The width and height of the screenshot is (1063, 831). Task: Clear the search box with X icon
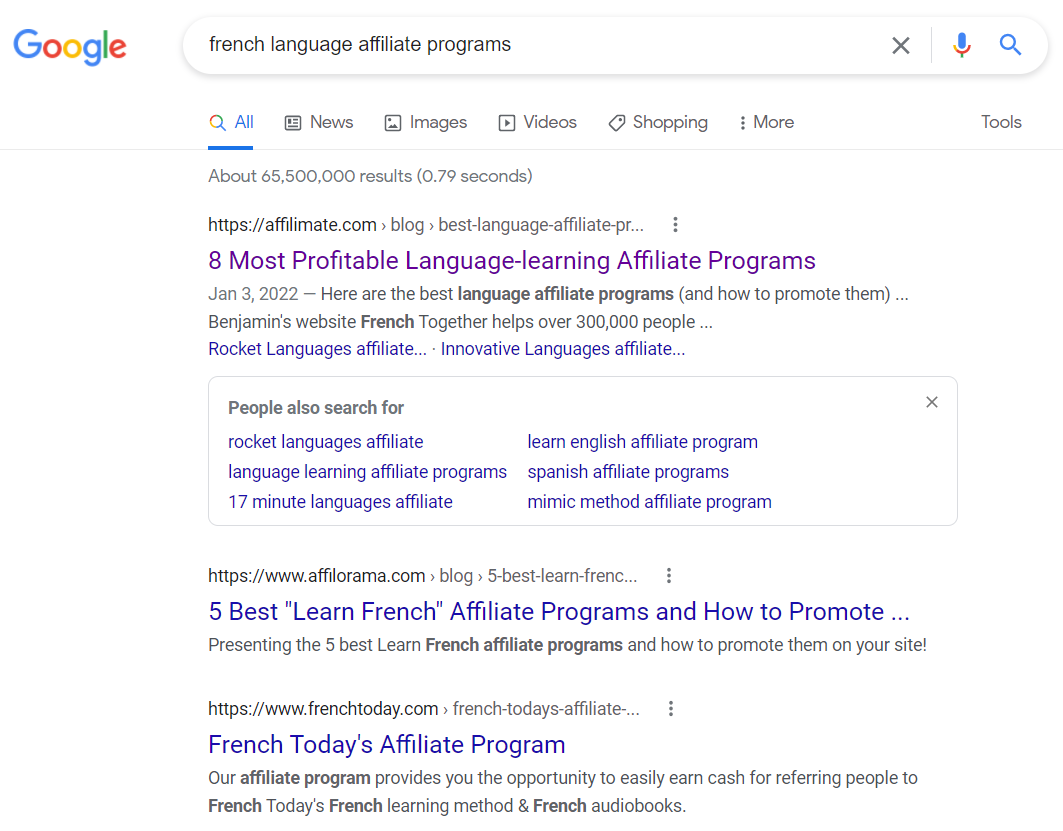pos(900,45)
